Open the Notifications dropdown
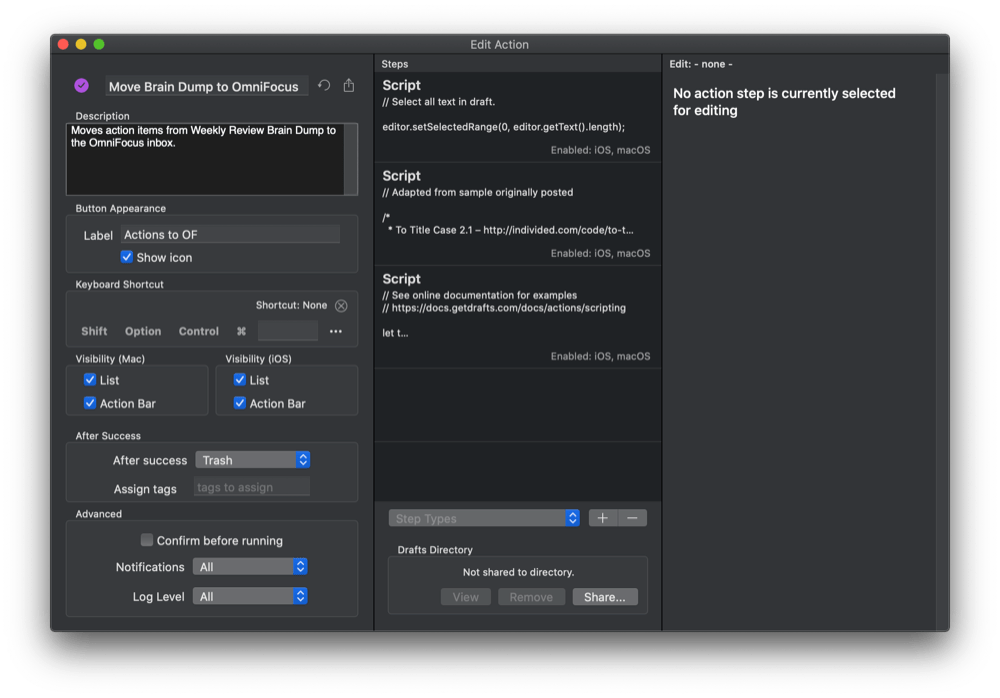This screenshot has height=698, width=1000. [x=250, y=567]
